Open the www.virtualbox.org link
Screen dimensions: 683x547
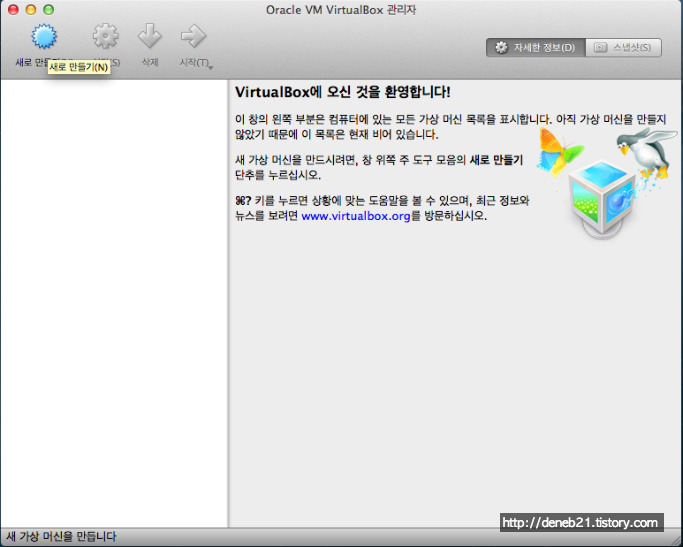coord(356,216)
